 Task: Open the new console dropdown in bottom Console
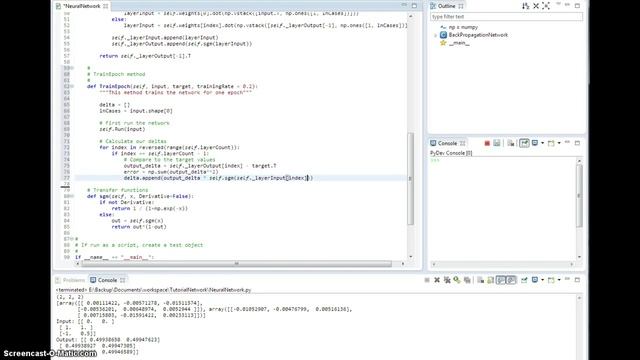pyautogui.click(x=559, y=280)
